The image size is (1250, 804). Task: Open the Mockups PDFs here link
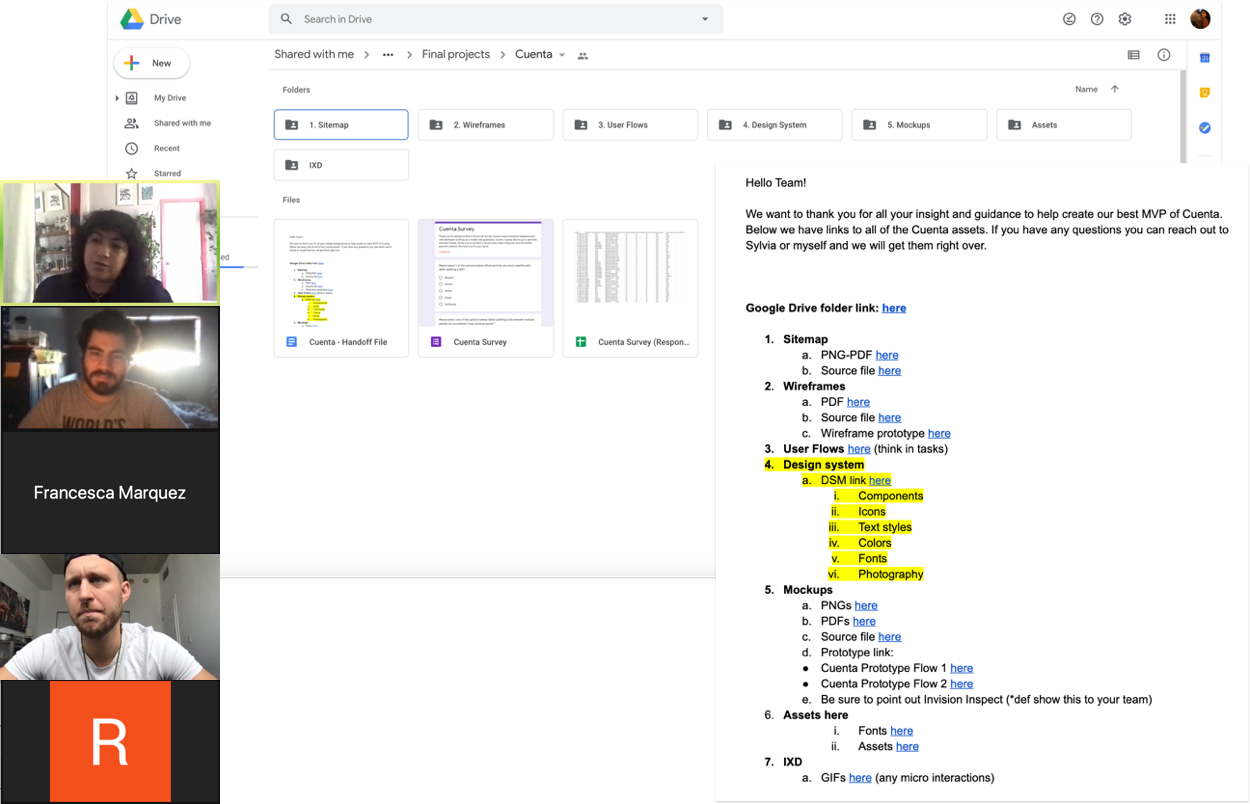pyautogui.click(x=864, y=621)
